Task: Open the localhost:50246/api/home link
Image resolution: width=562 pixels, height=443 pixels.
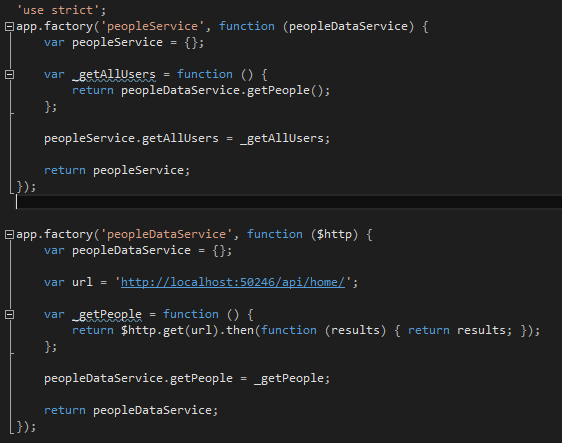Action: point(233,282)
